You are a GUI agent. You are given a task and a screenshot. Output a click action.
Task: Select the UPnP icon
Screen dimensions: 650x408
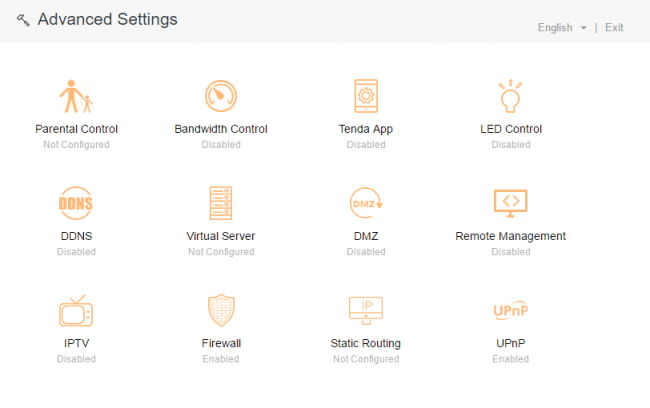pyautogui.click(x=511, y=310)
